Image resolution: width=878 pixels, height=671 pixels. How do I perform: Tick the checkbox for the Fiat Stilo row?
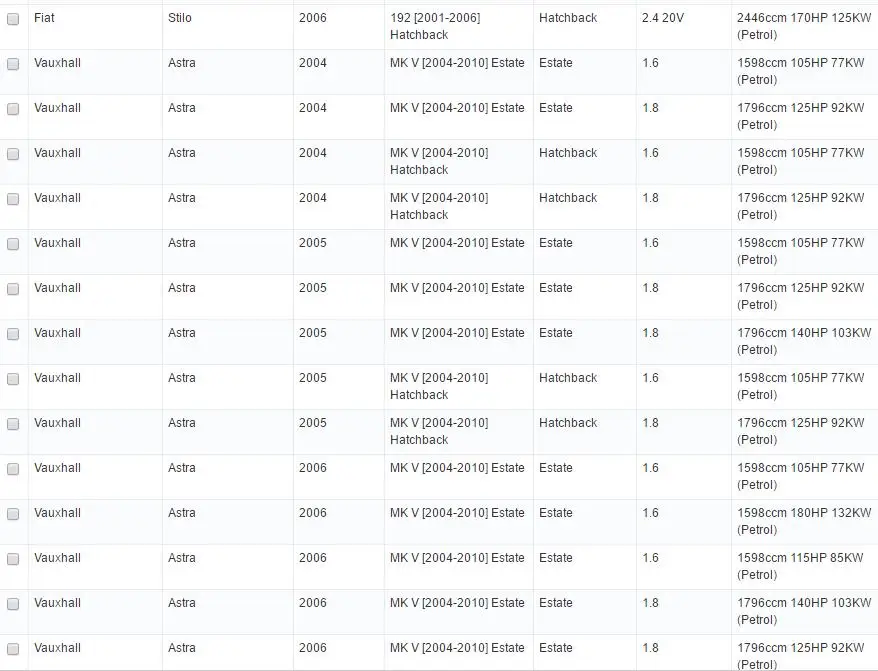(x=13, y=19)
